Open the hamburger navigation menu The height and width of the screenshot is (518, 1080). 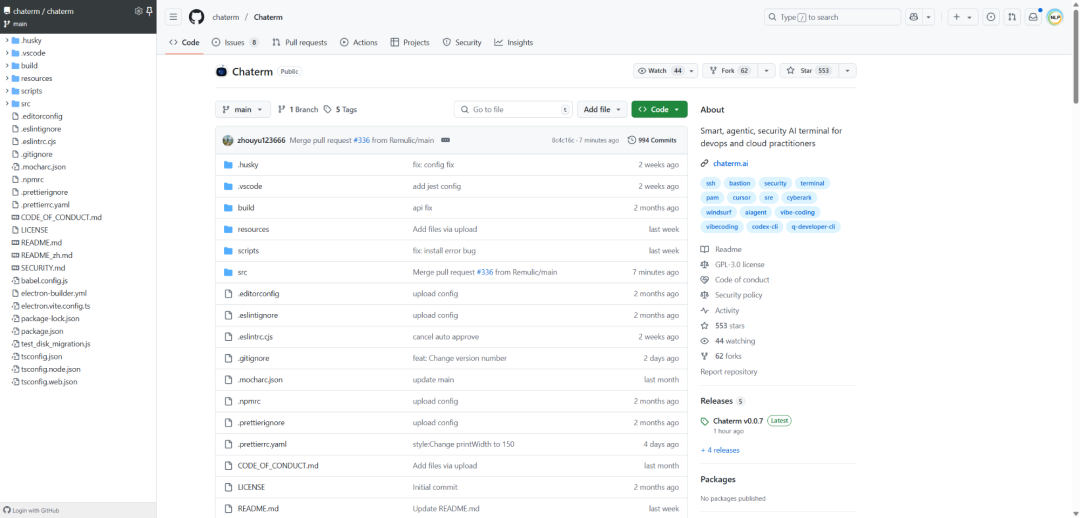tap(174, 17)
